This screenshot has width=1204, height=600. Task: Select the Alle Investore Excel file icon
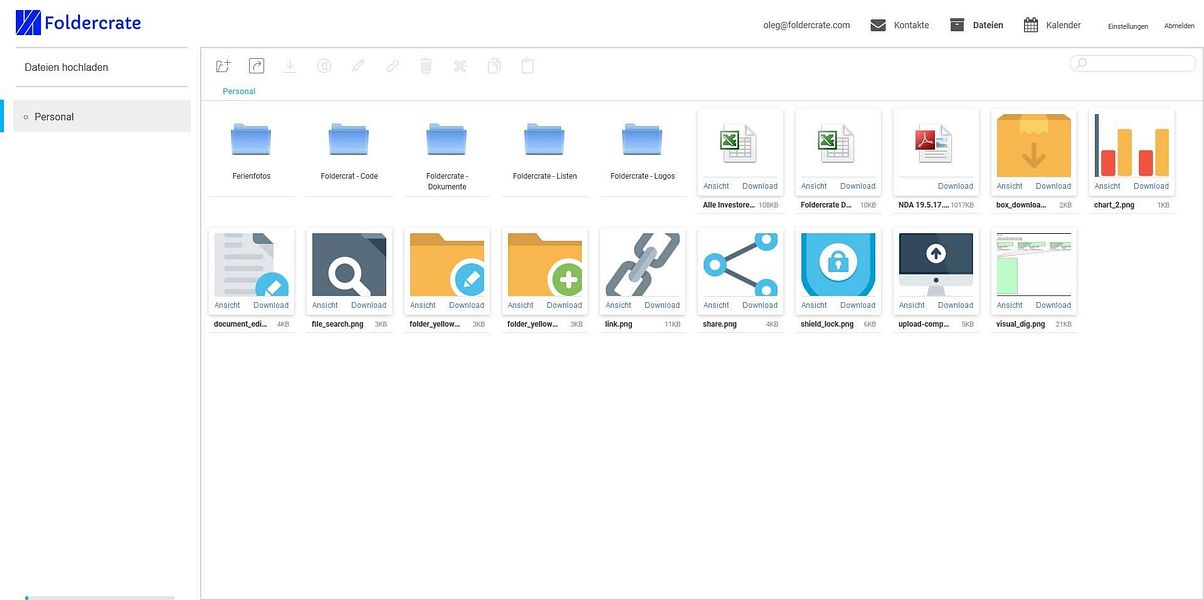point(738,144)
